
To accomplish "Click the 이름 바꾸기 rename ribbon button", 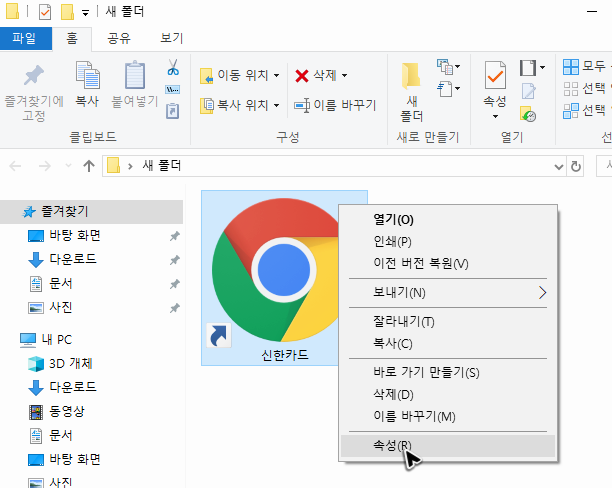I will [335, 105].
